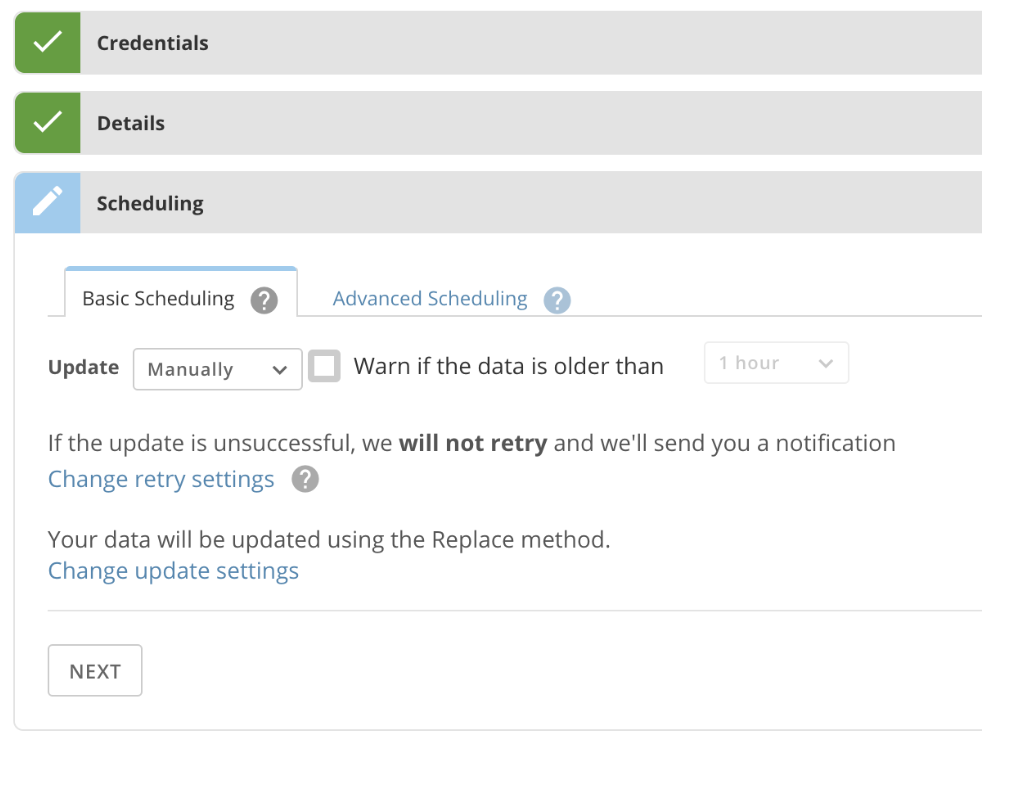This screenshot has height=792, width=1018.
Task: Click the 'Update' field label
Action: point(83,367)
